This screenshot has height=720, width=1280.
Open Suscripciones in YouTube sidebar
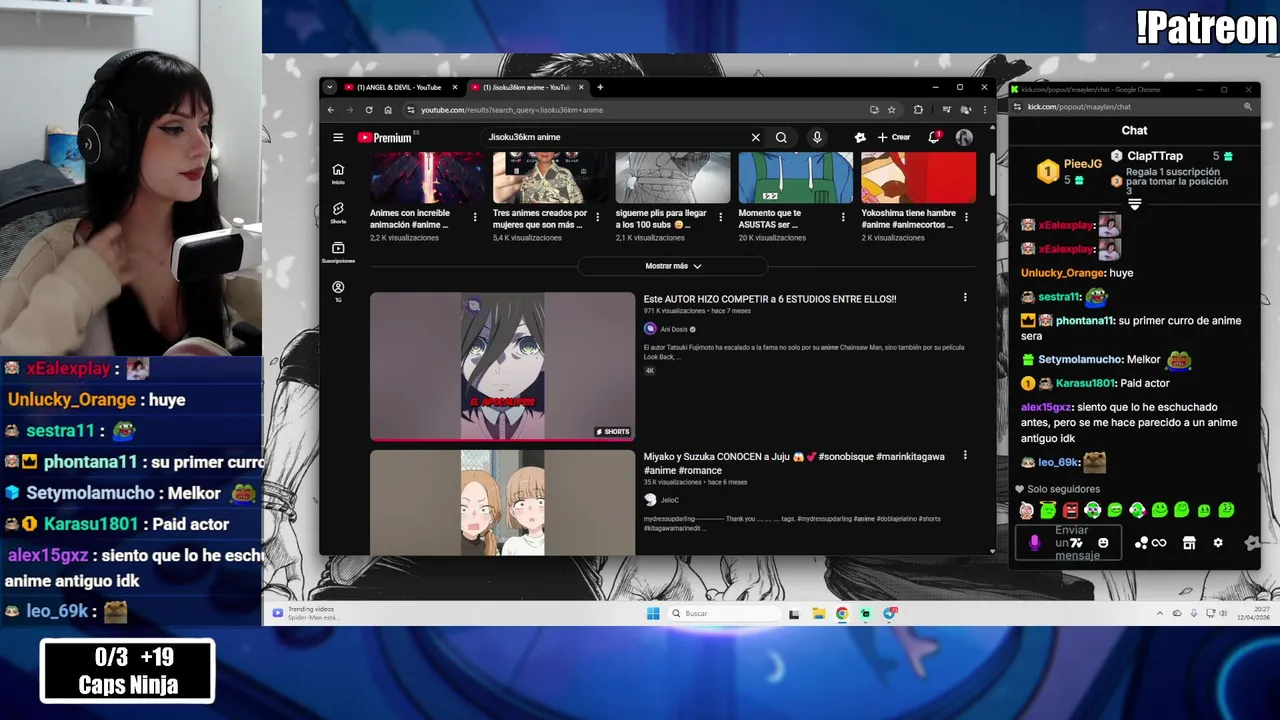tap(338, 251)
